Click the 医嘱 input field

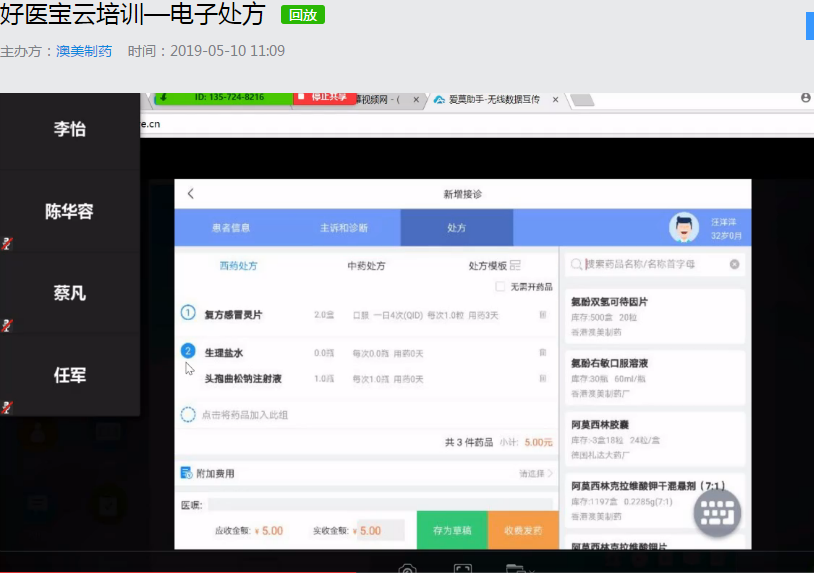coord(381,505)
